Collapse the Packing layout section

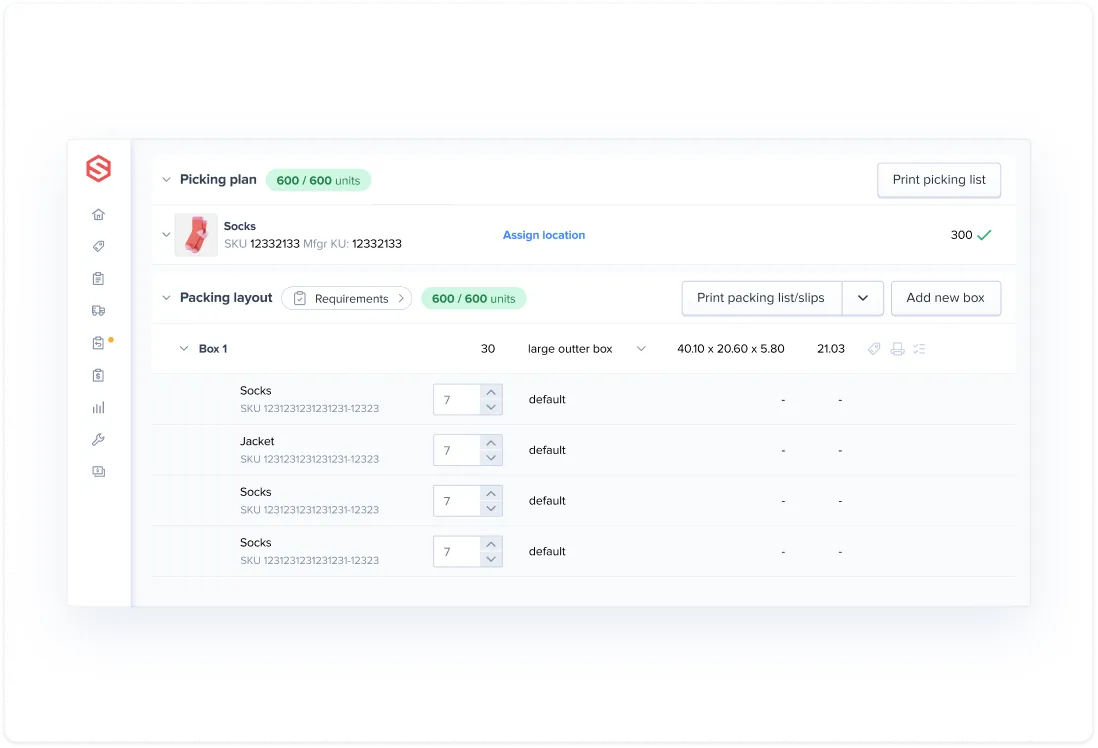(166, 298)
